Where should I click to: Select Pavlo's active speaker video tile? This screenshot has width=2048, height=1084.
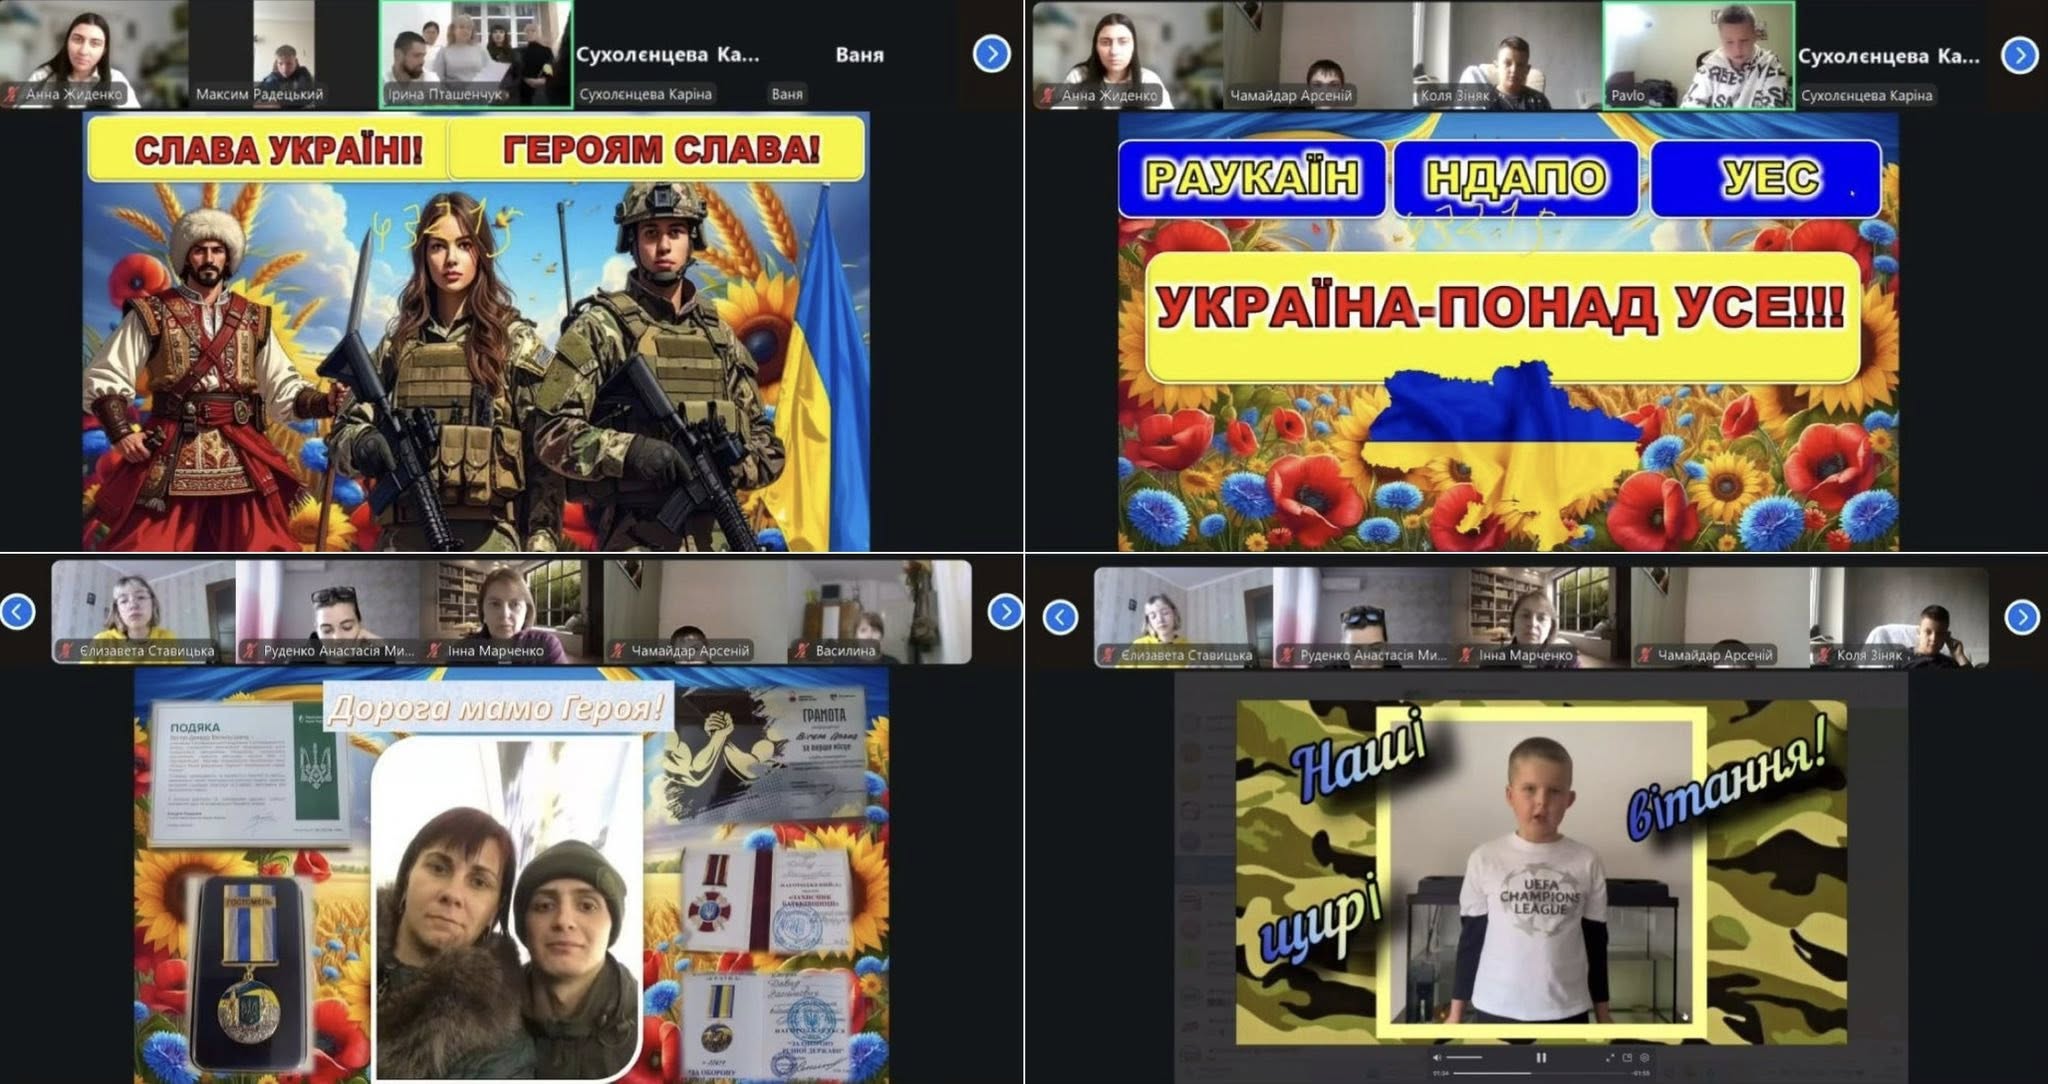[1698, 53]
